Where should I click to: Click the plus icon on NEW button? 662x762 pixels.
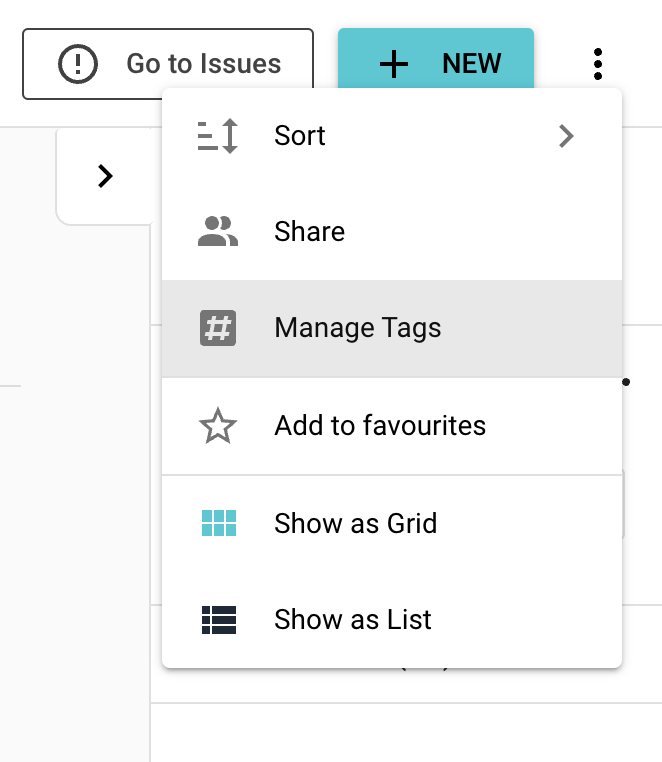(395, 64)
